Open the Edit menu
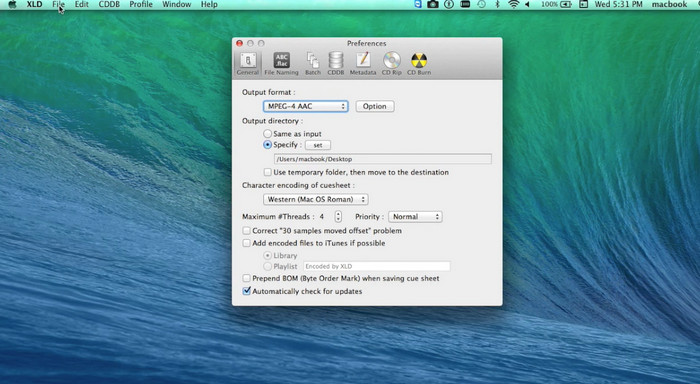This screenshot has width=700, height=384. point(81,4)
